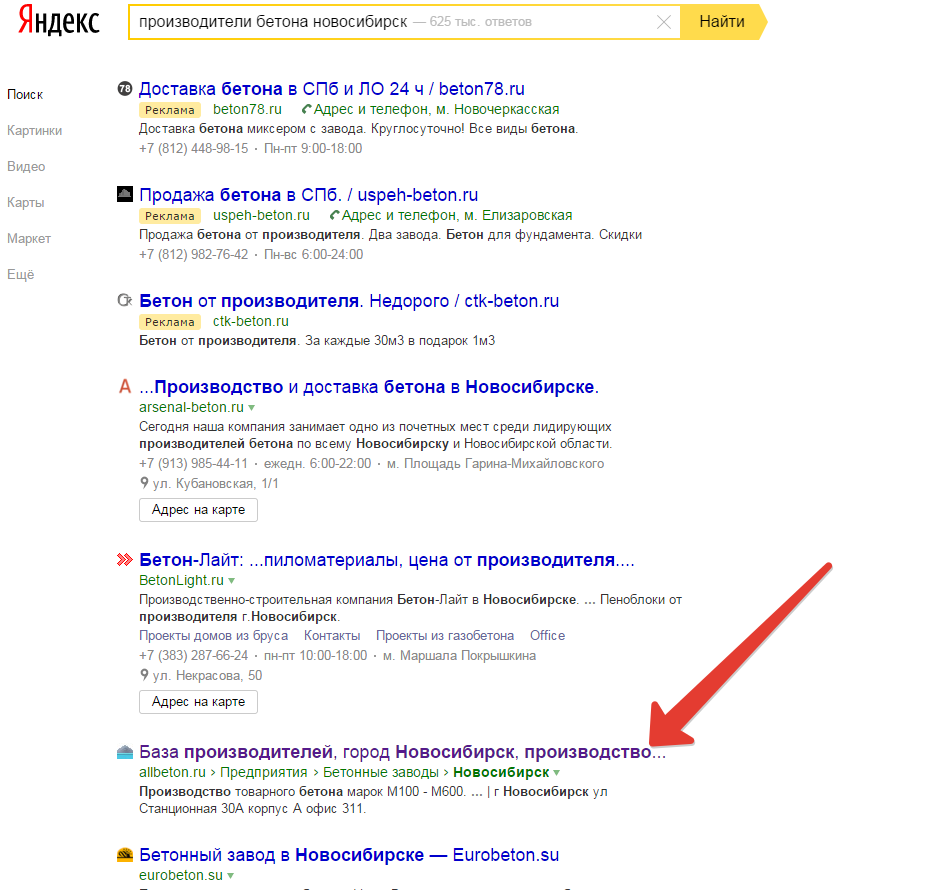Image resolution: width=931 pixels, height=890 pixels.
Task: Open the Маркет sidebar tab
Action: pos(29,239)
